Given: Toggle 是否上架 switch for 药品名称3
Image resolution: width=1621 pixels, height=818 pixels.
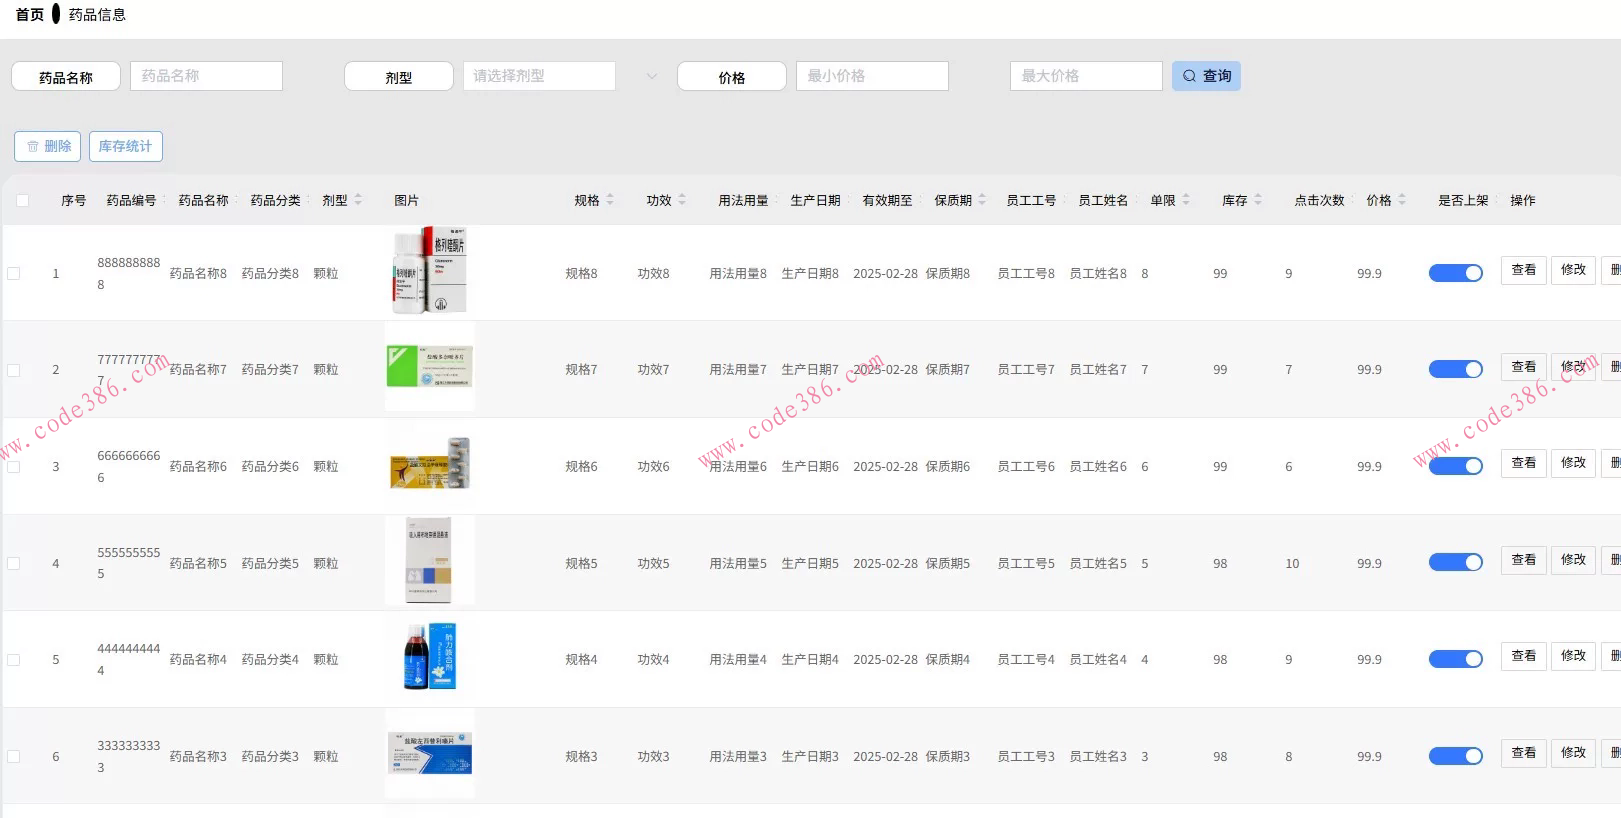Looking at the screenshot, I should click(x=1455, y=756).
